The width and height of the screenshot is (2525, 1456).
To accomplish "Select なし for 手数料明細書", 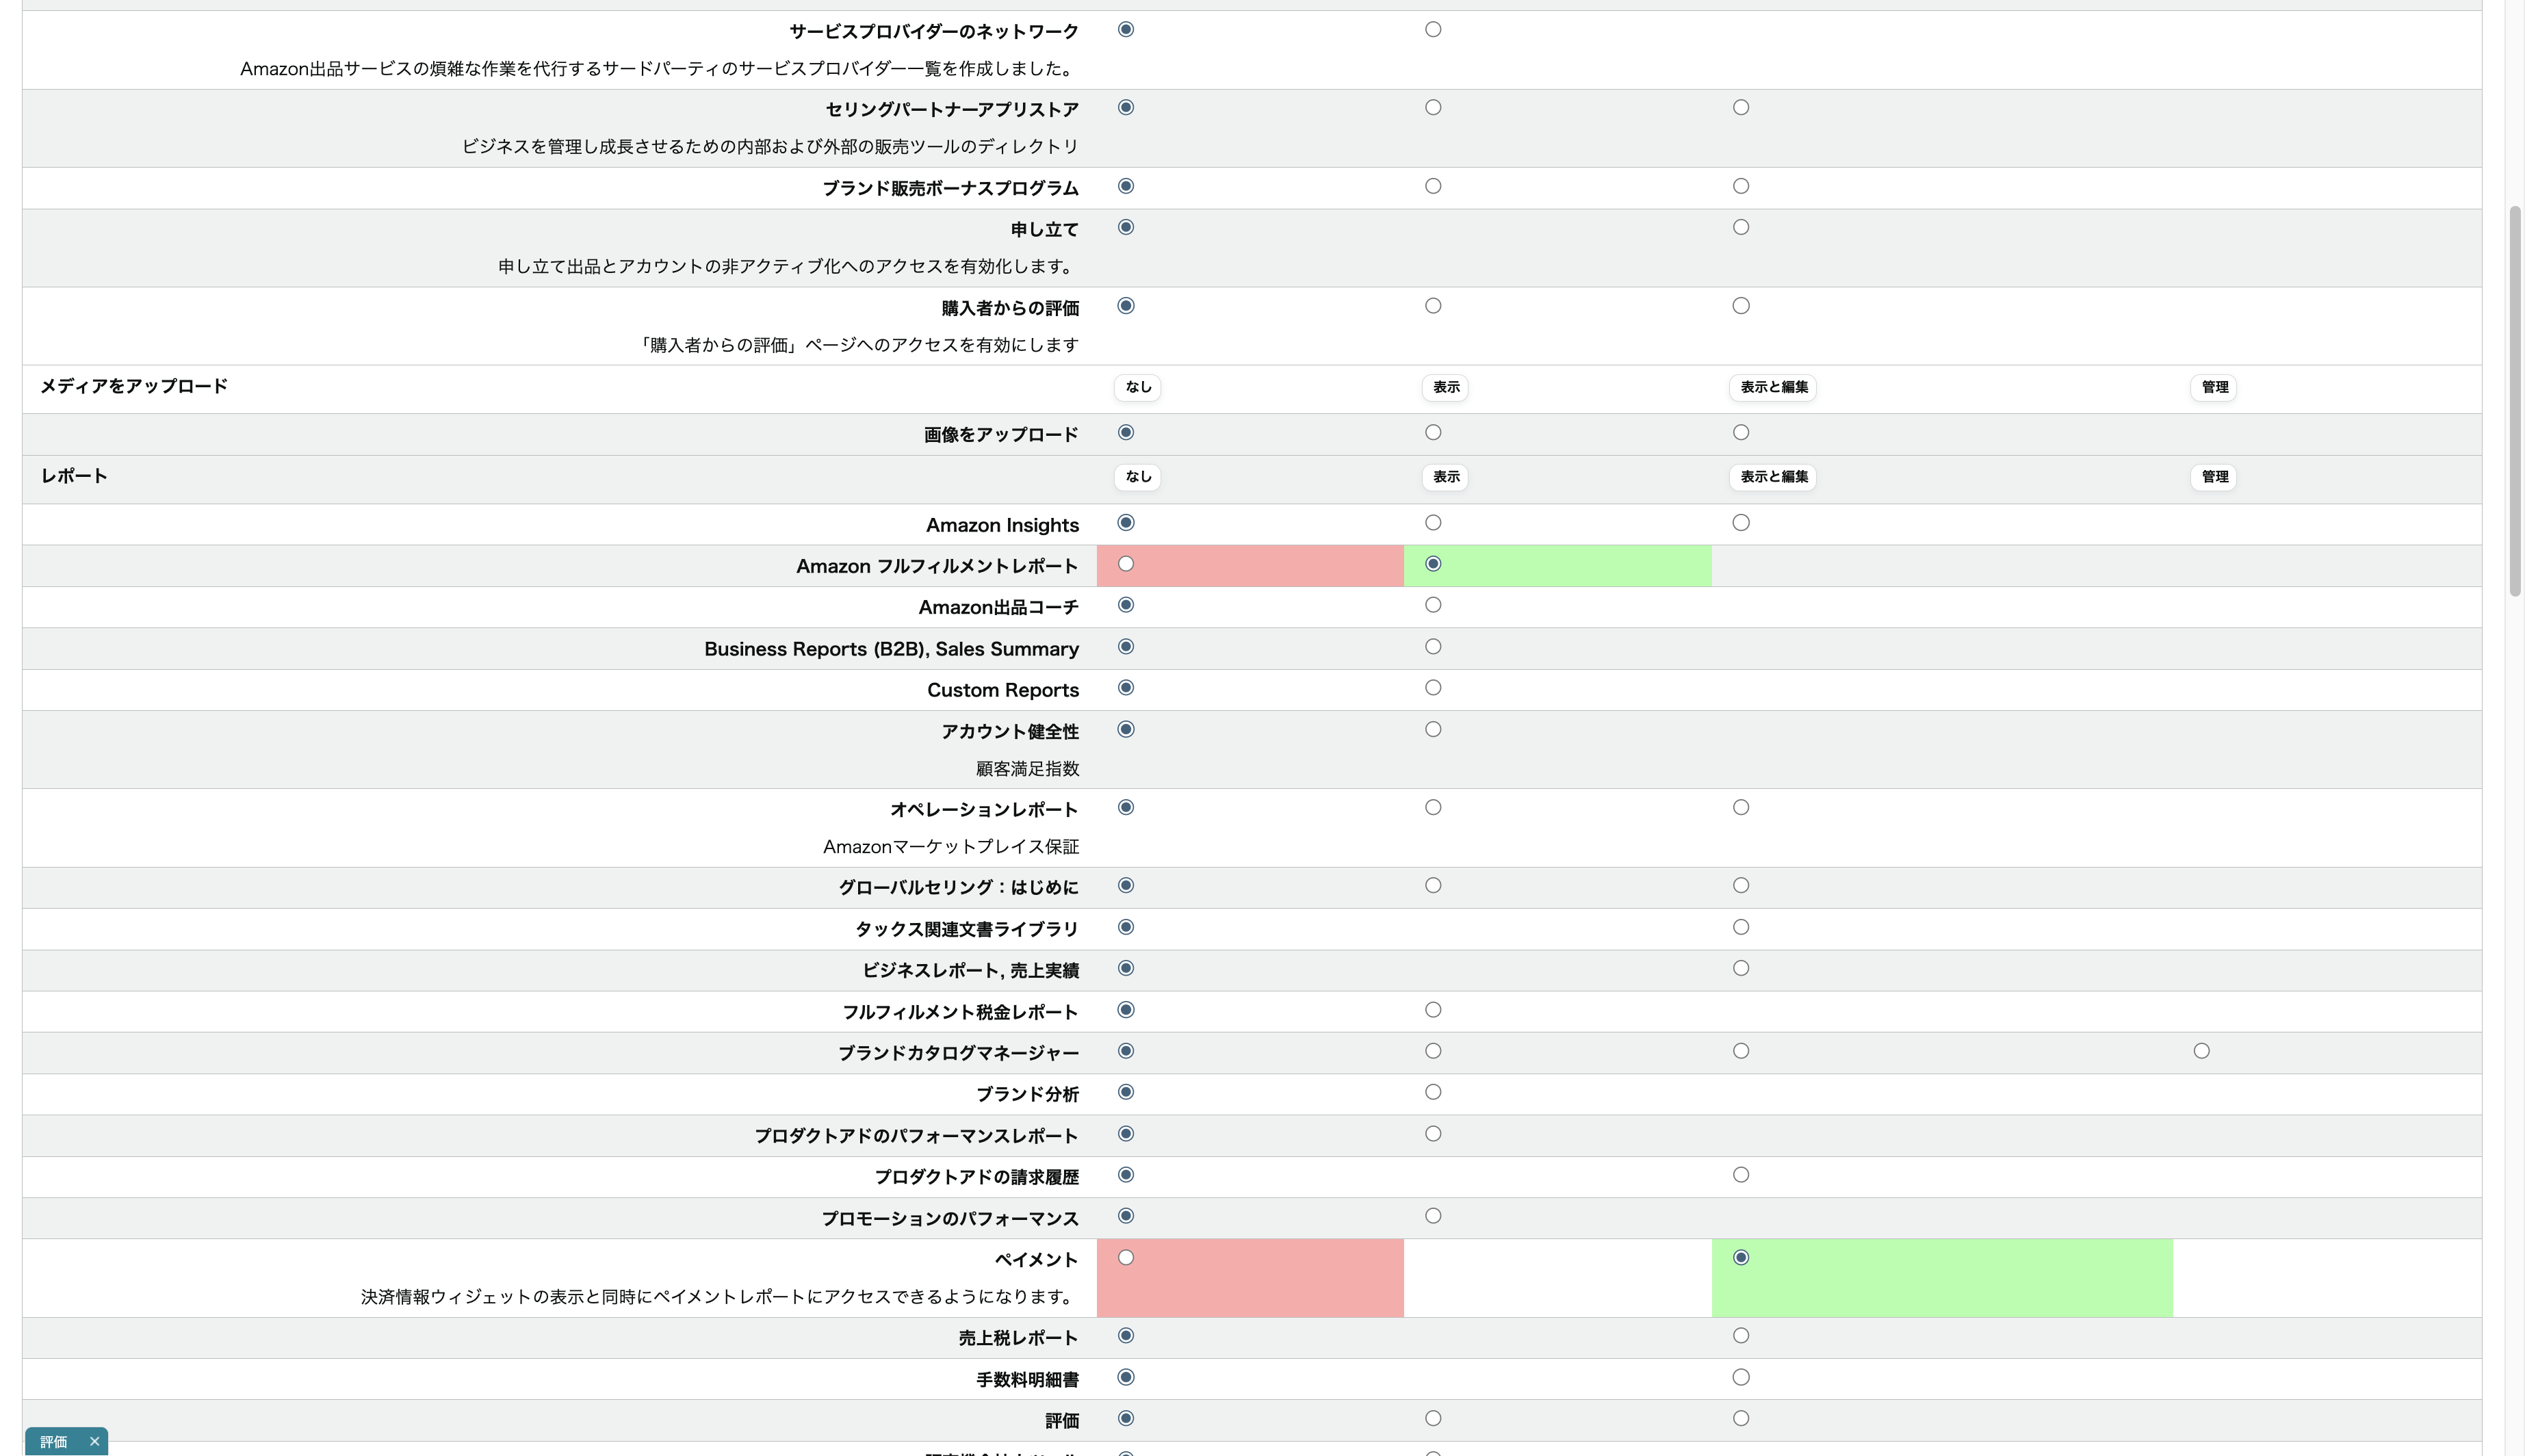I will click(1126, 1378).
